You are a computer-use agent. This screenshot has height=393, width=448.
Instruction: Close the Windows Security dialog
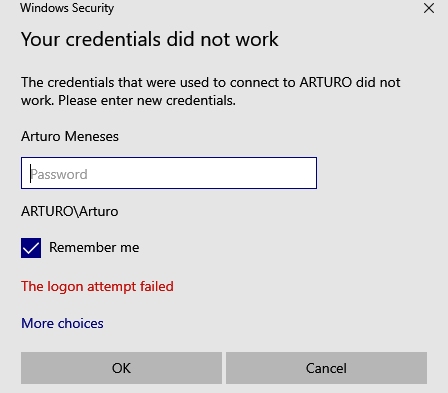[x=429, y=8]
